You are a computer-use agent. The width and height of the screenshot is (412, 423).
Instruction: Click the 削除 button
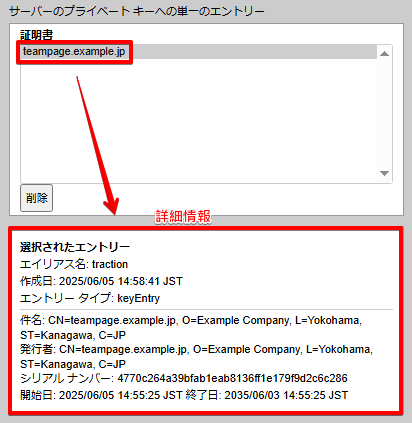pyautogui.click(x=36, y=198)
